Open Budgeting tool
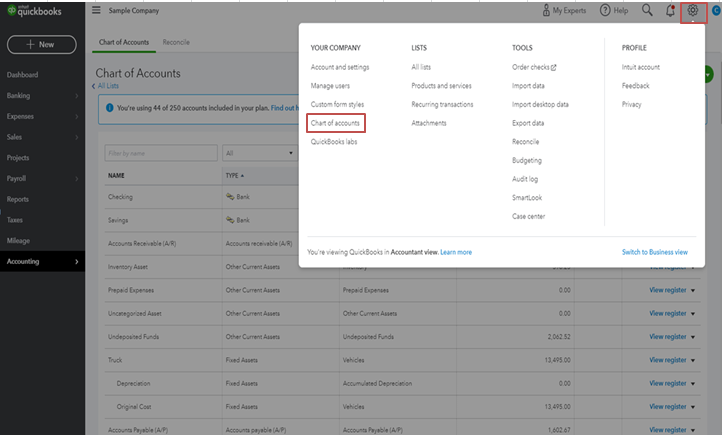 pyautogui.click(x=527, y=160)
